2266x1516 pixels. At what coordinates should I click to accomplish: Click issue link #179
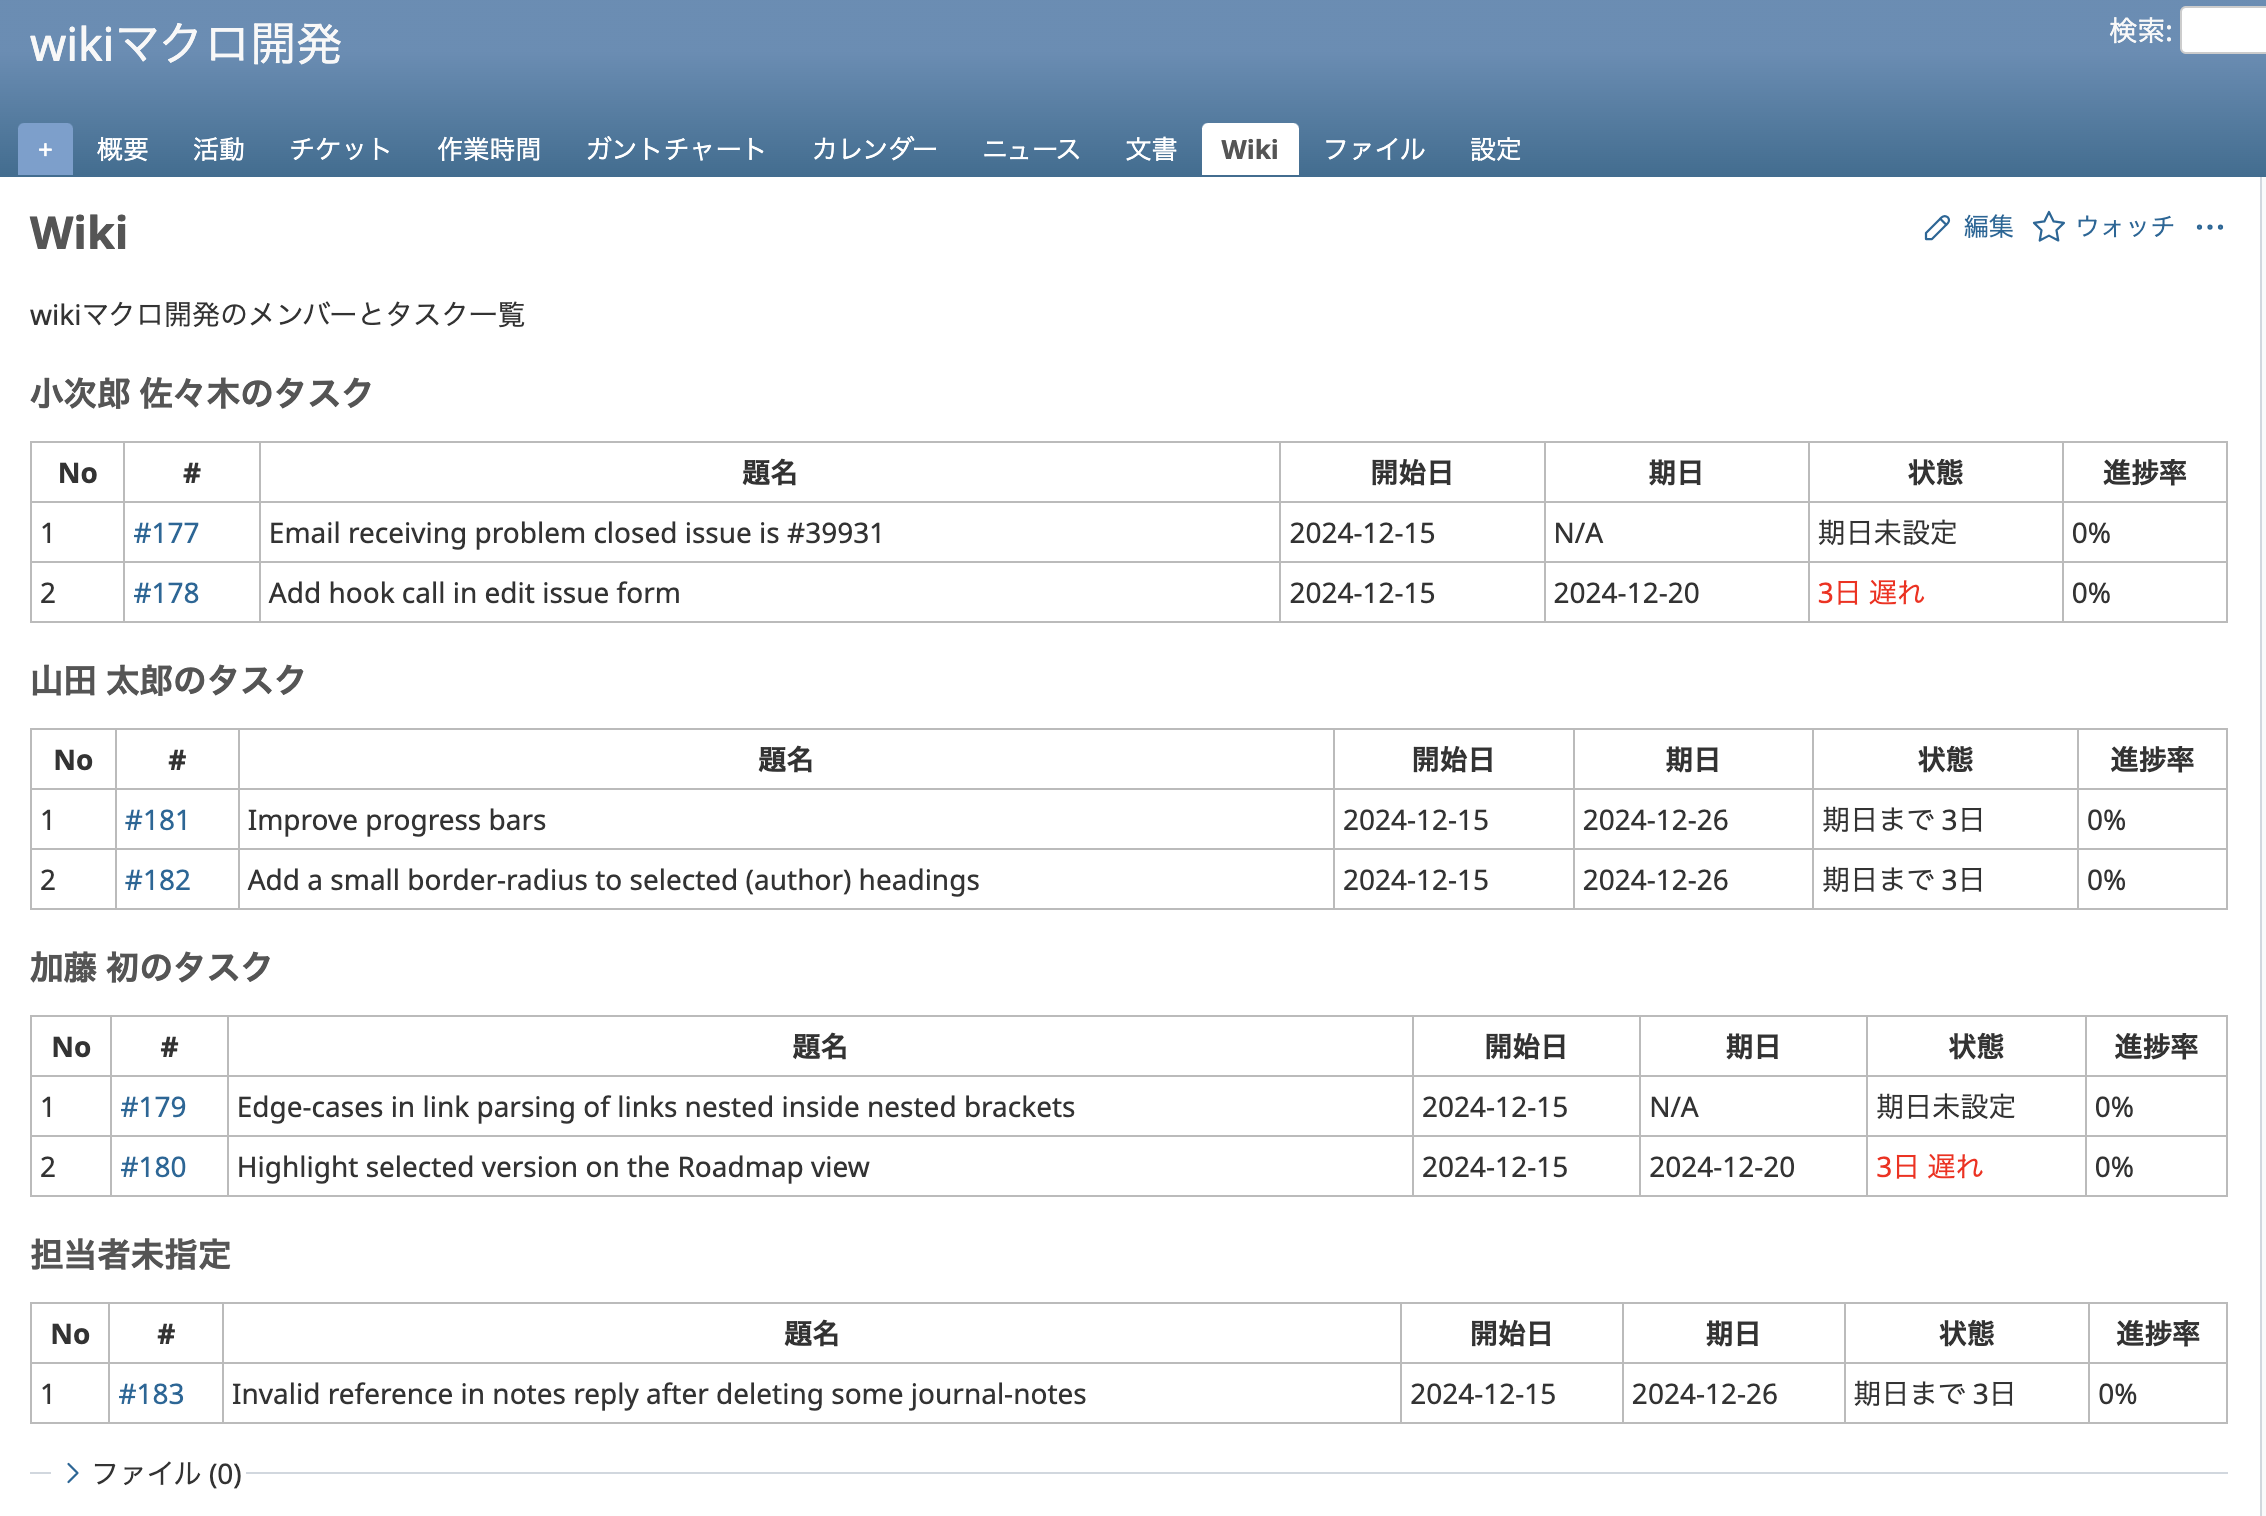point(153,1107)
